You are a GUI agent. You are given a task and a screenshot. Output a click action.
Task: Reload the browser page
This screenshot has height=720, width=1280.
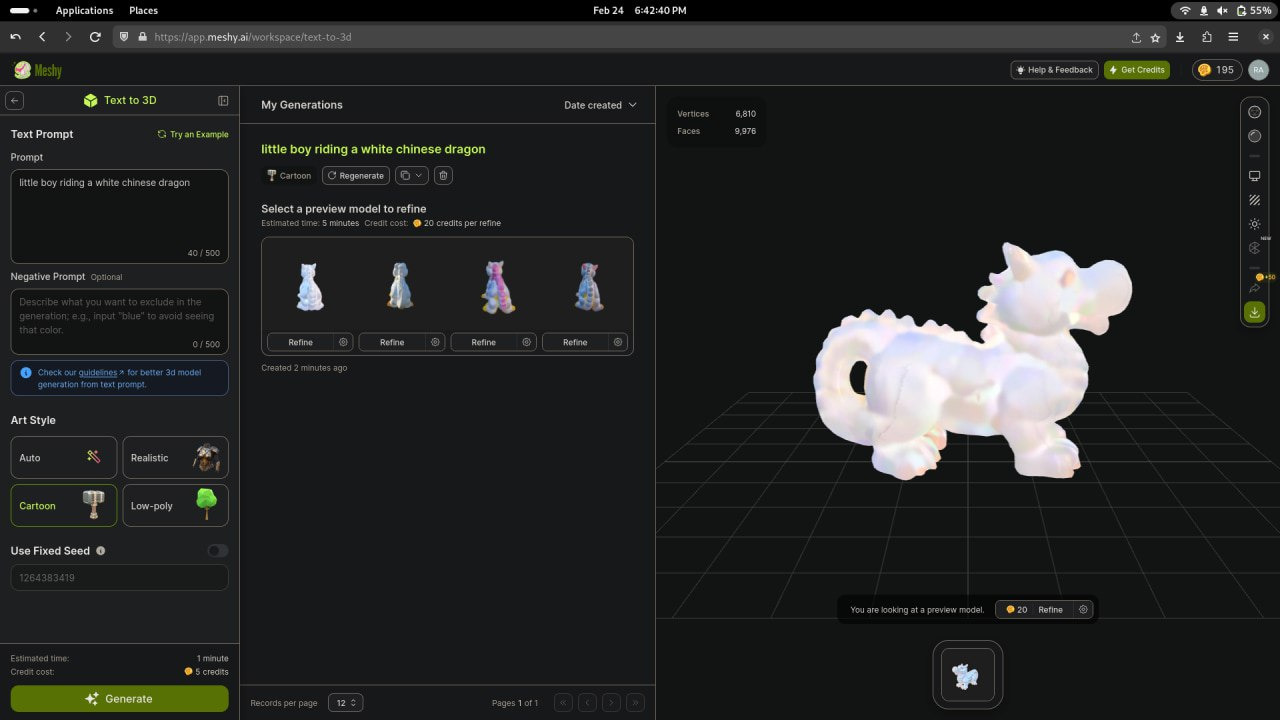click(x=95, y=37)
